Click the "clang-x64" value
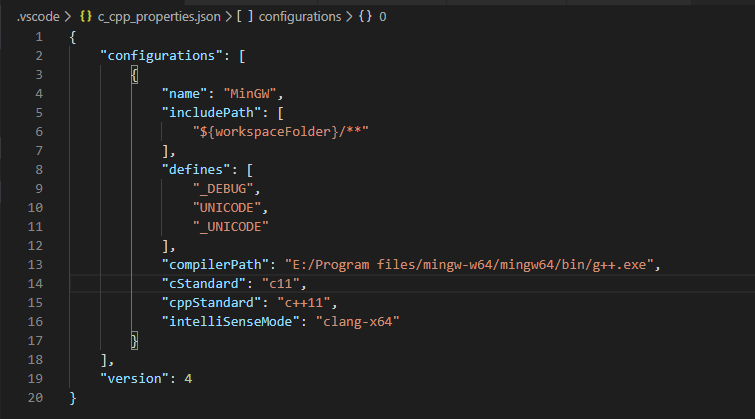 pyautogui.click(x=358, y=322)
